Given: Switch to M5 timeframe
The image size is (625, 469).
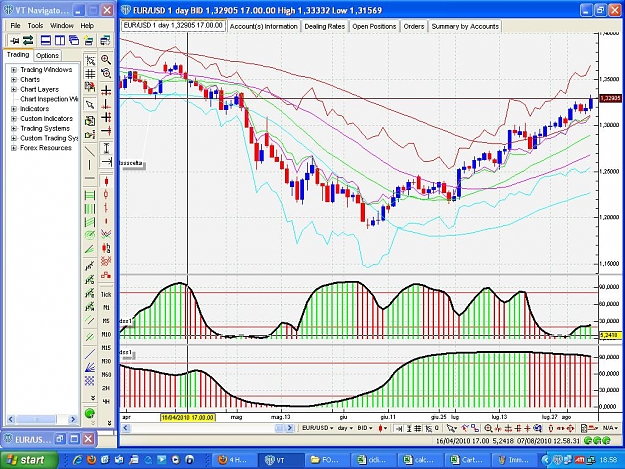Looking at the screenshot, I should coord(106,321).
